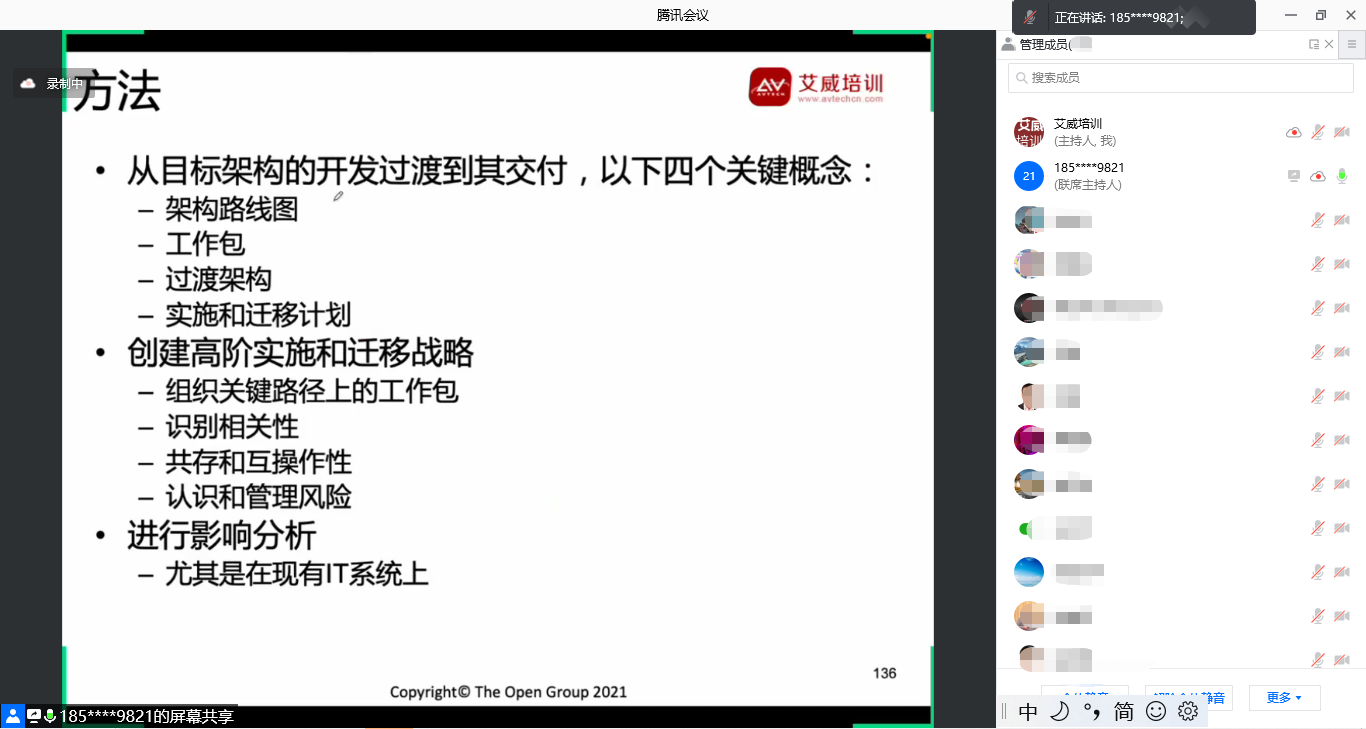1366x729 pixels.
Task: Toggle punctuation mode on the IME bar
Action: coord(1091,712)
